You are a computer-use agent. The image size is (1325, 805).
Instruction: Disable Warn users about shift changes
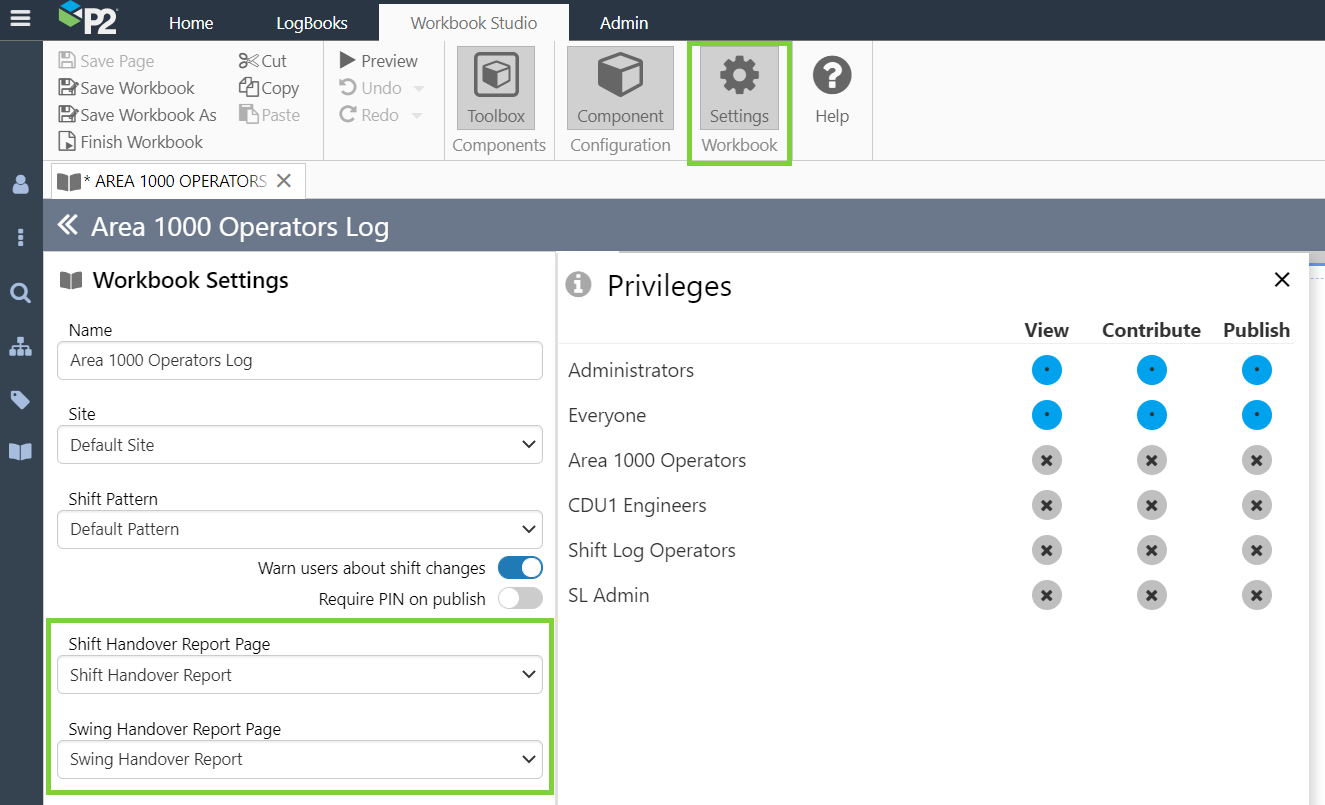pos(520,568)
